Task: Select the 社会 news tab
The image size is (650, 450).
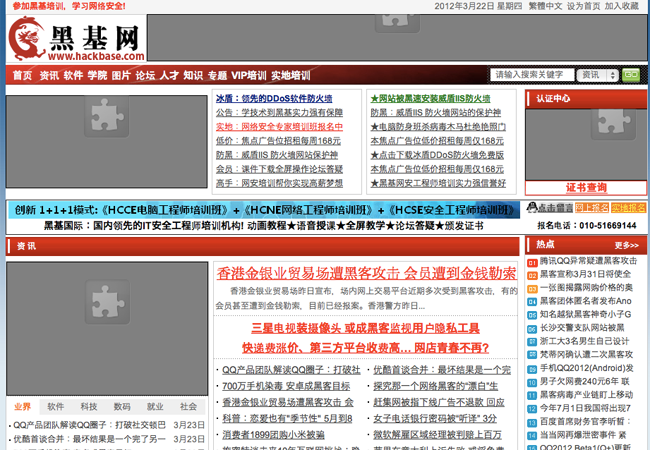Action: click(x=188, y=407)
